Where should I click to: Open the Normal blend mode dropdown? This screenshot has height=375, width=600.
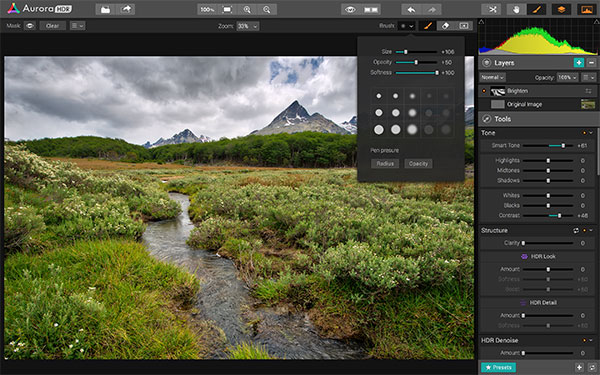pyautogui.click(x=492, y=77)
